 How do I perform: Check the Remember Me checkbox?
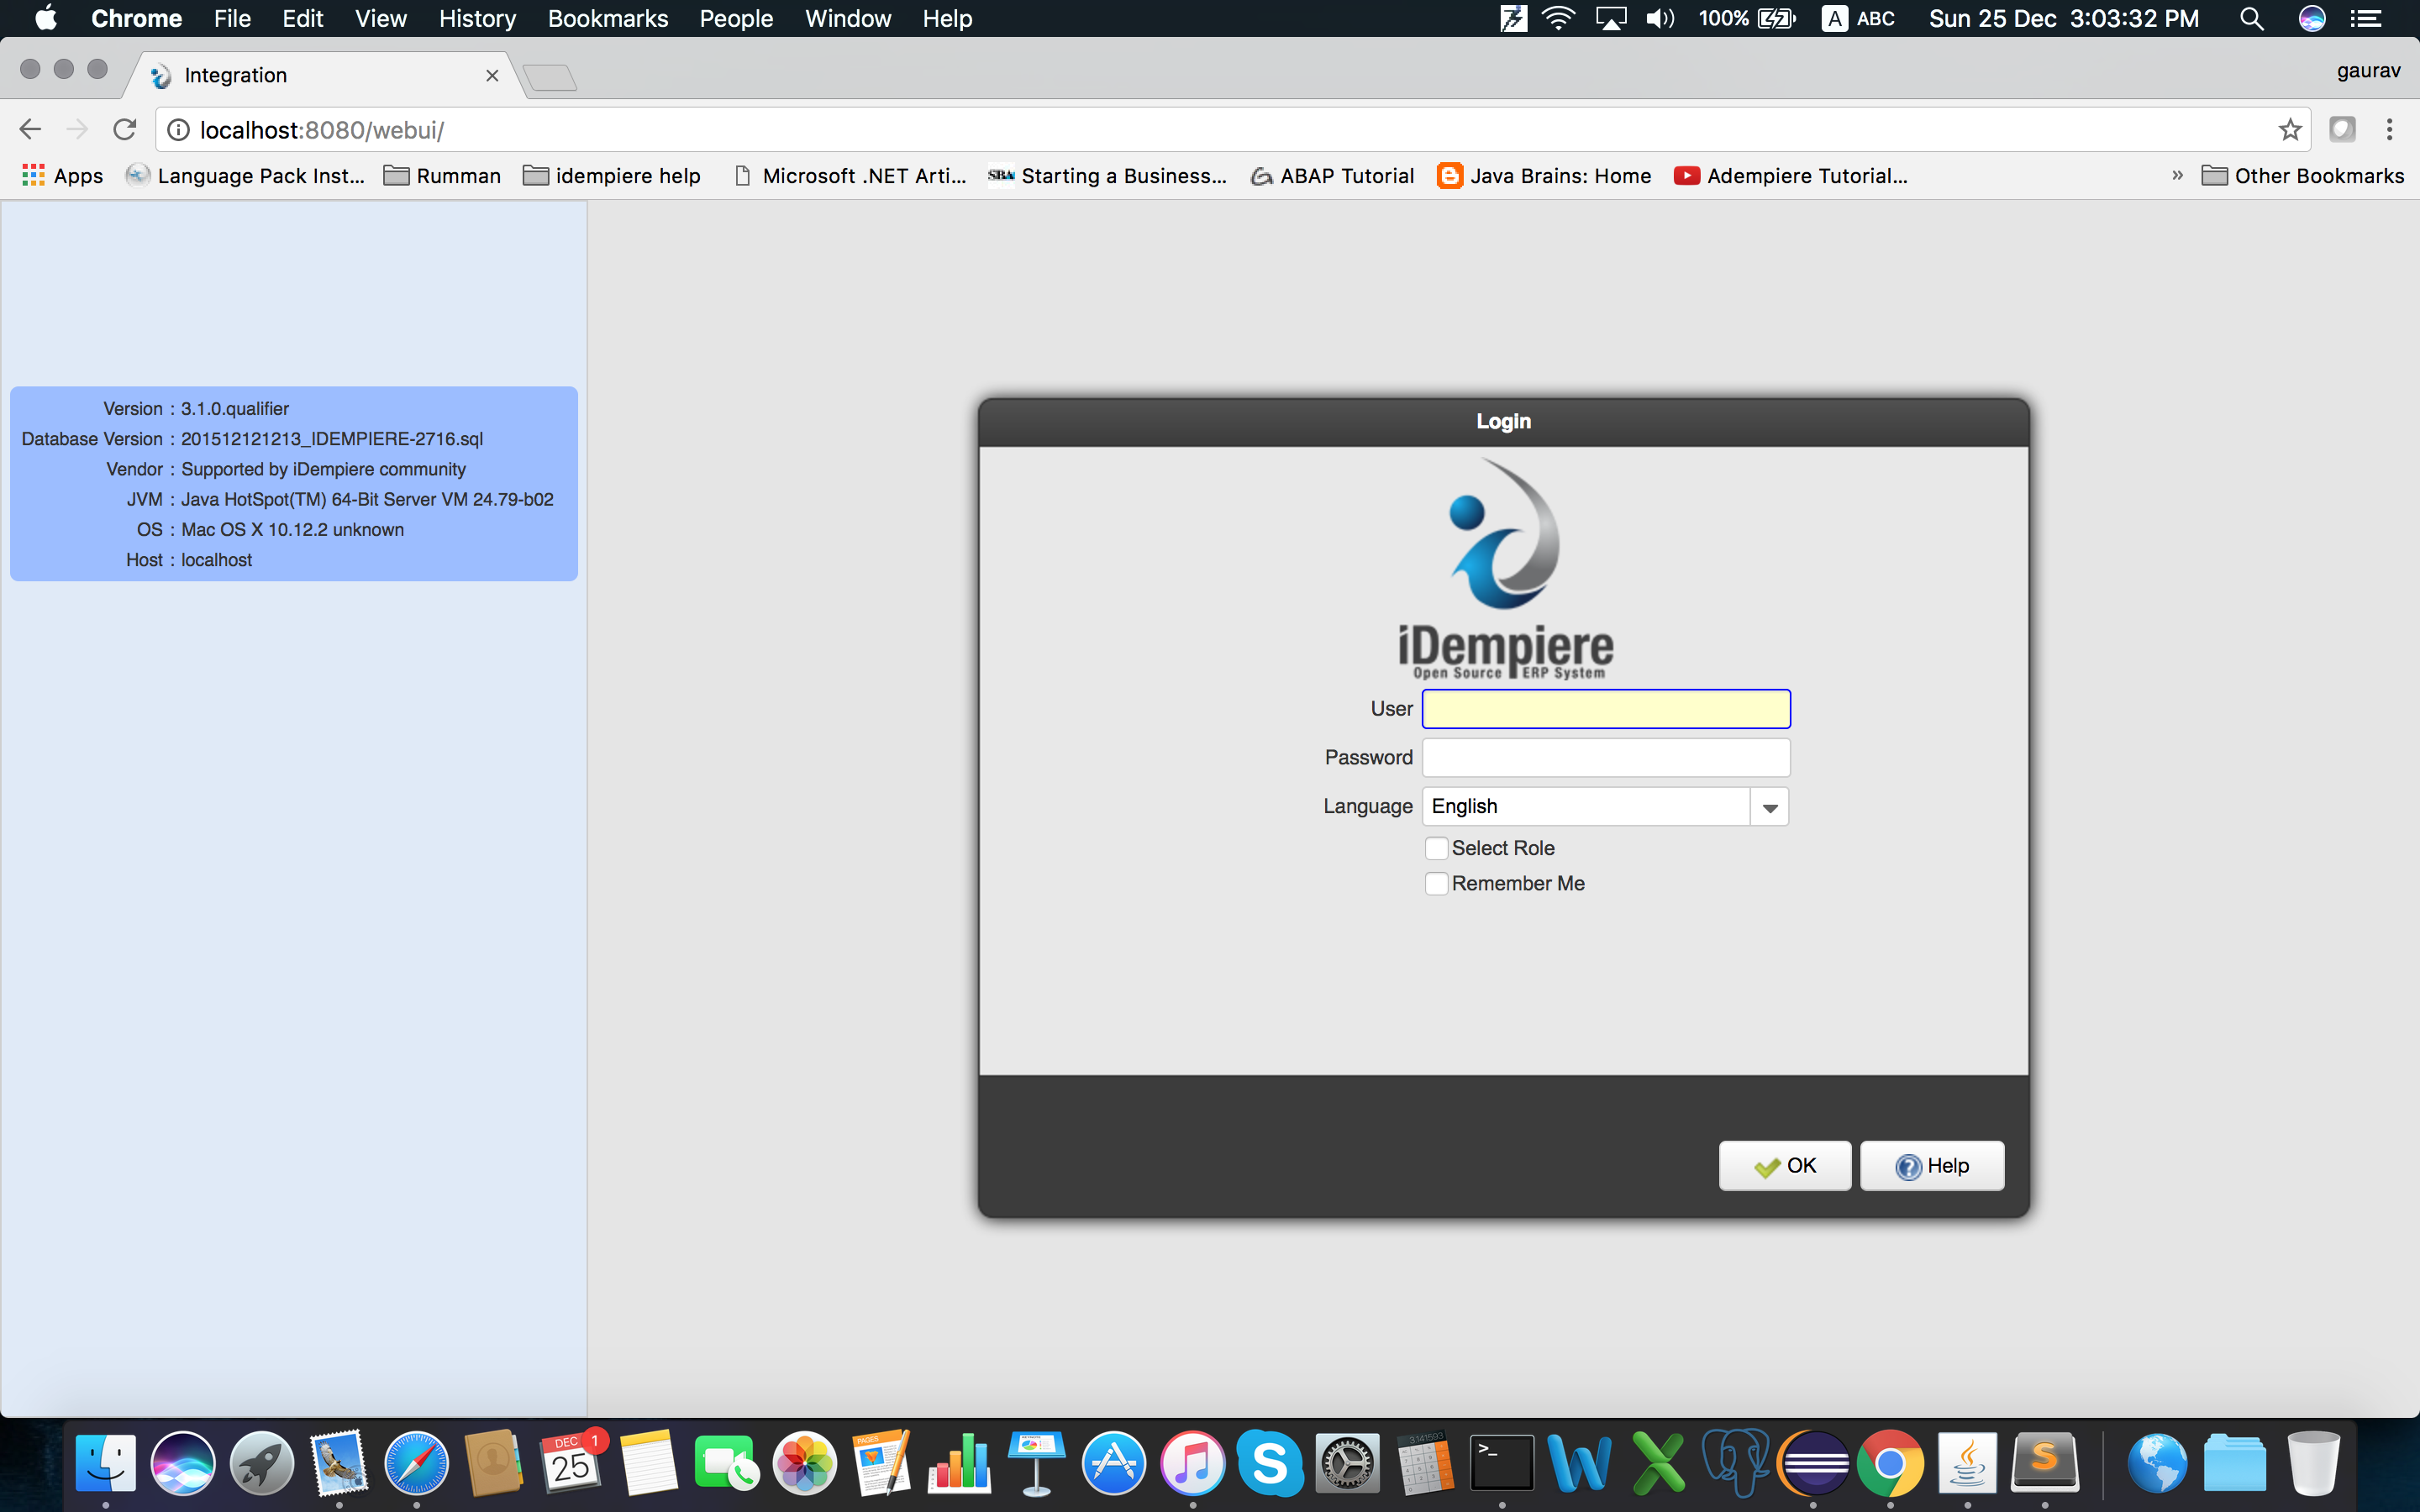(1436, 884)
